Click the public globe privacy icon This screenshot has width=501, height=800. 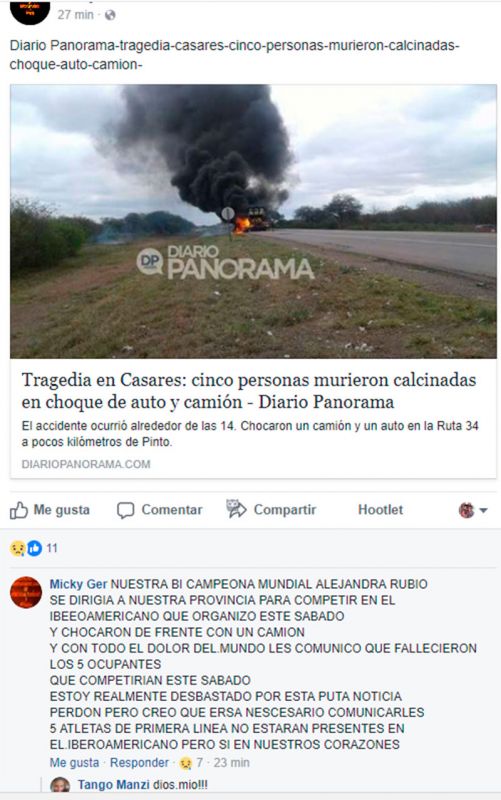pyautogui.click(x=110, y=15)
